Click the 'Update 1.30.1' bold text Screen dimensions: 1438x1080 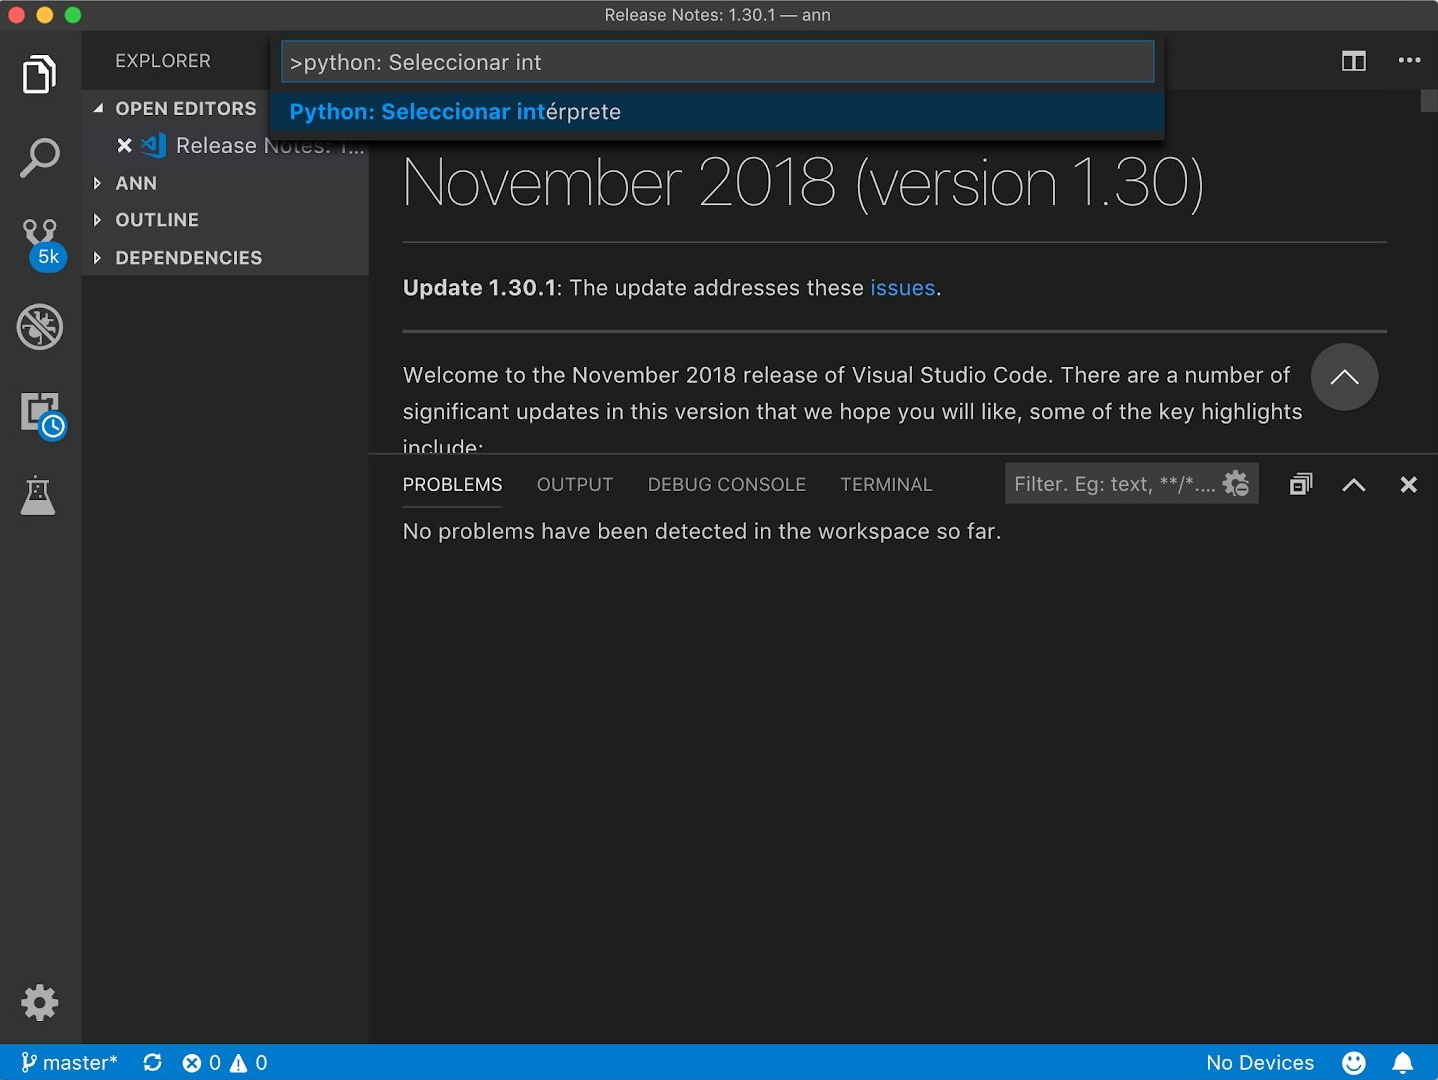479,288
